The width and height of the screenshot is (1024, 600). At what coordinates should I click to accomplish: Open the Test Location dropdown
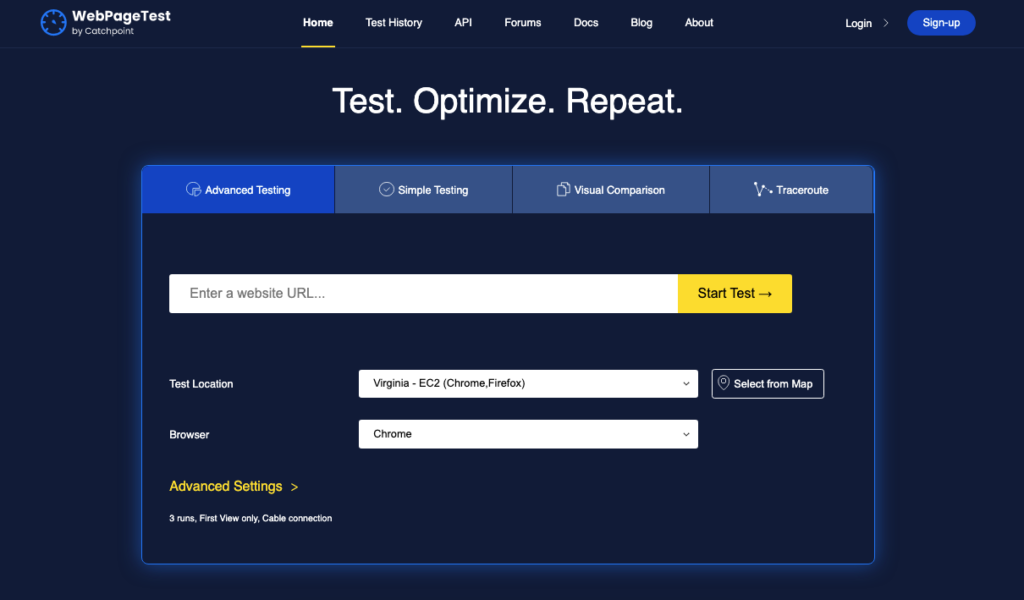[528, 383]
